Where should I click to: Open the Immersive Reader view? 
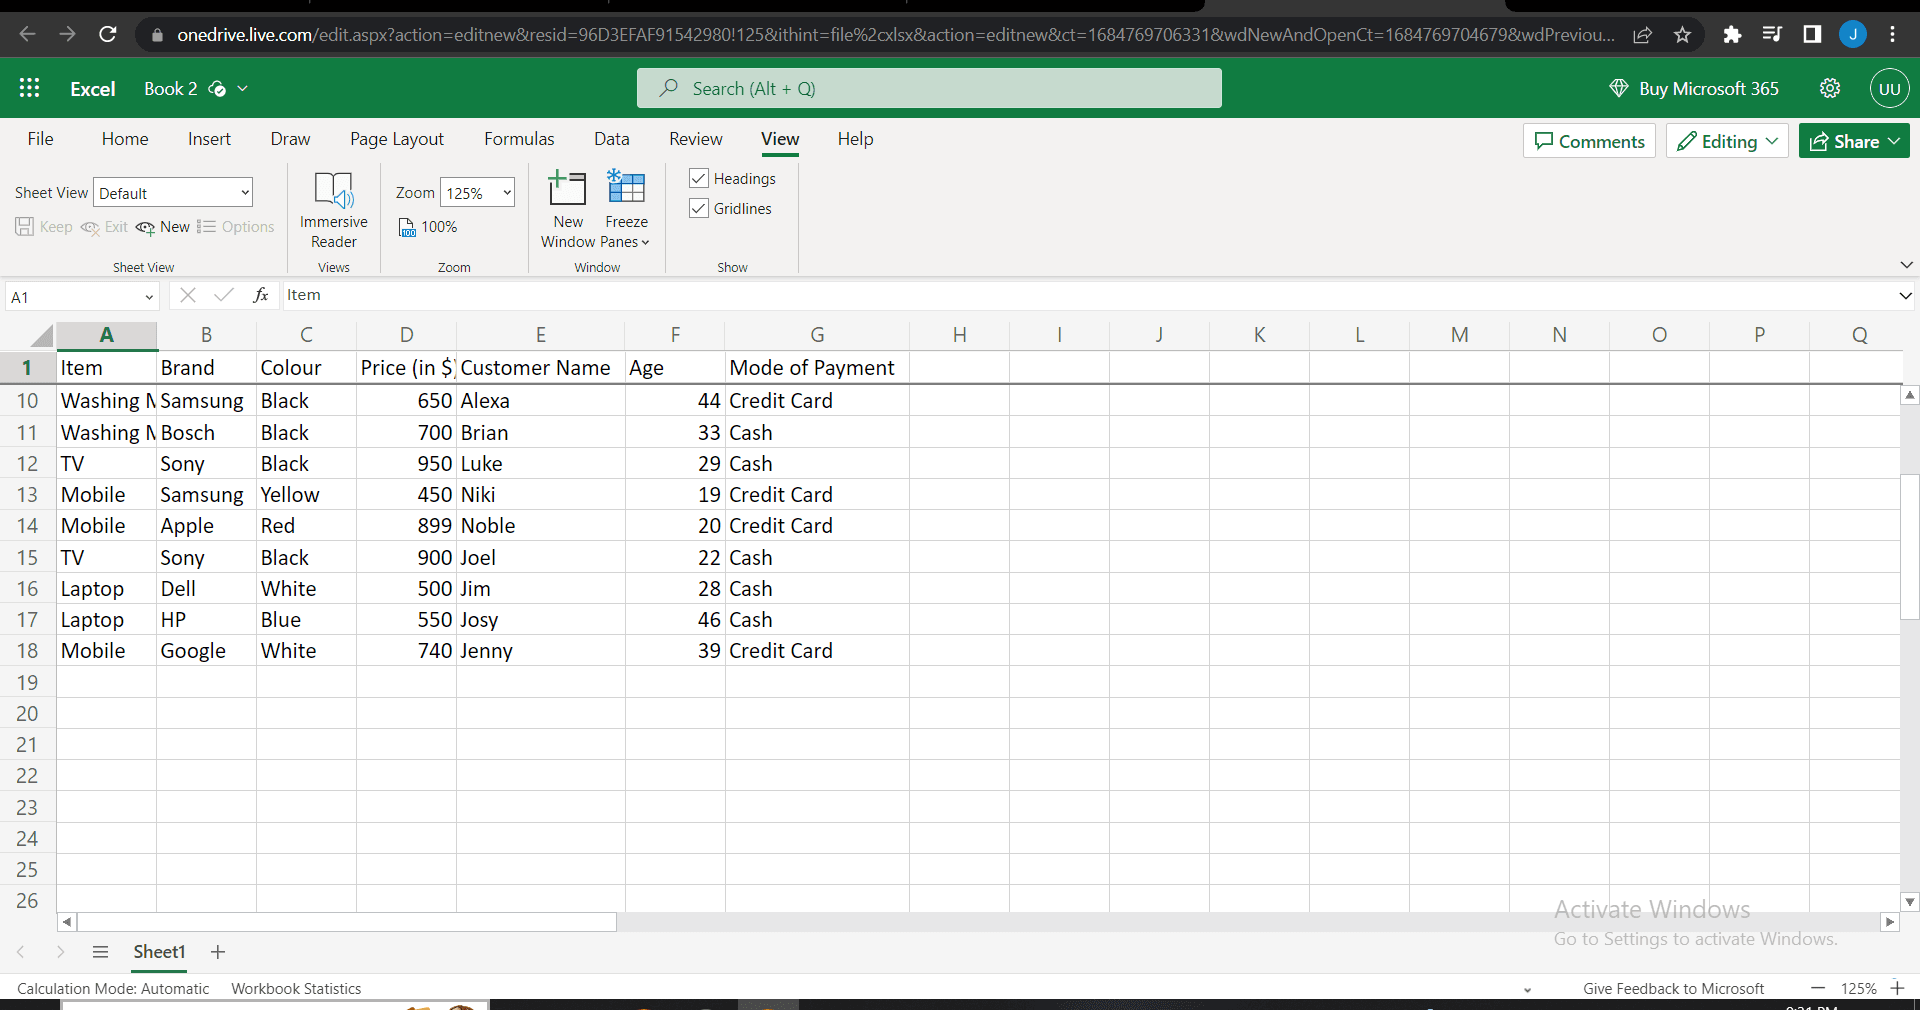tap(333, 210)
